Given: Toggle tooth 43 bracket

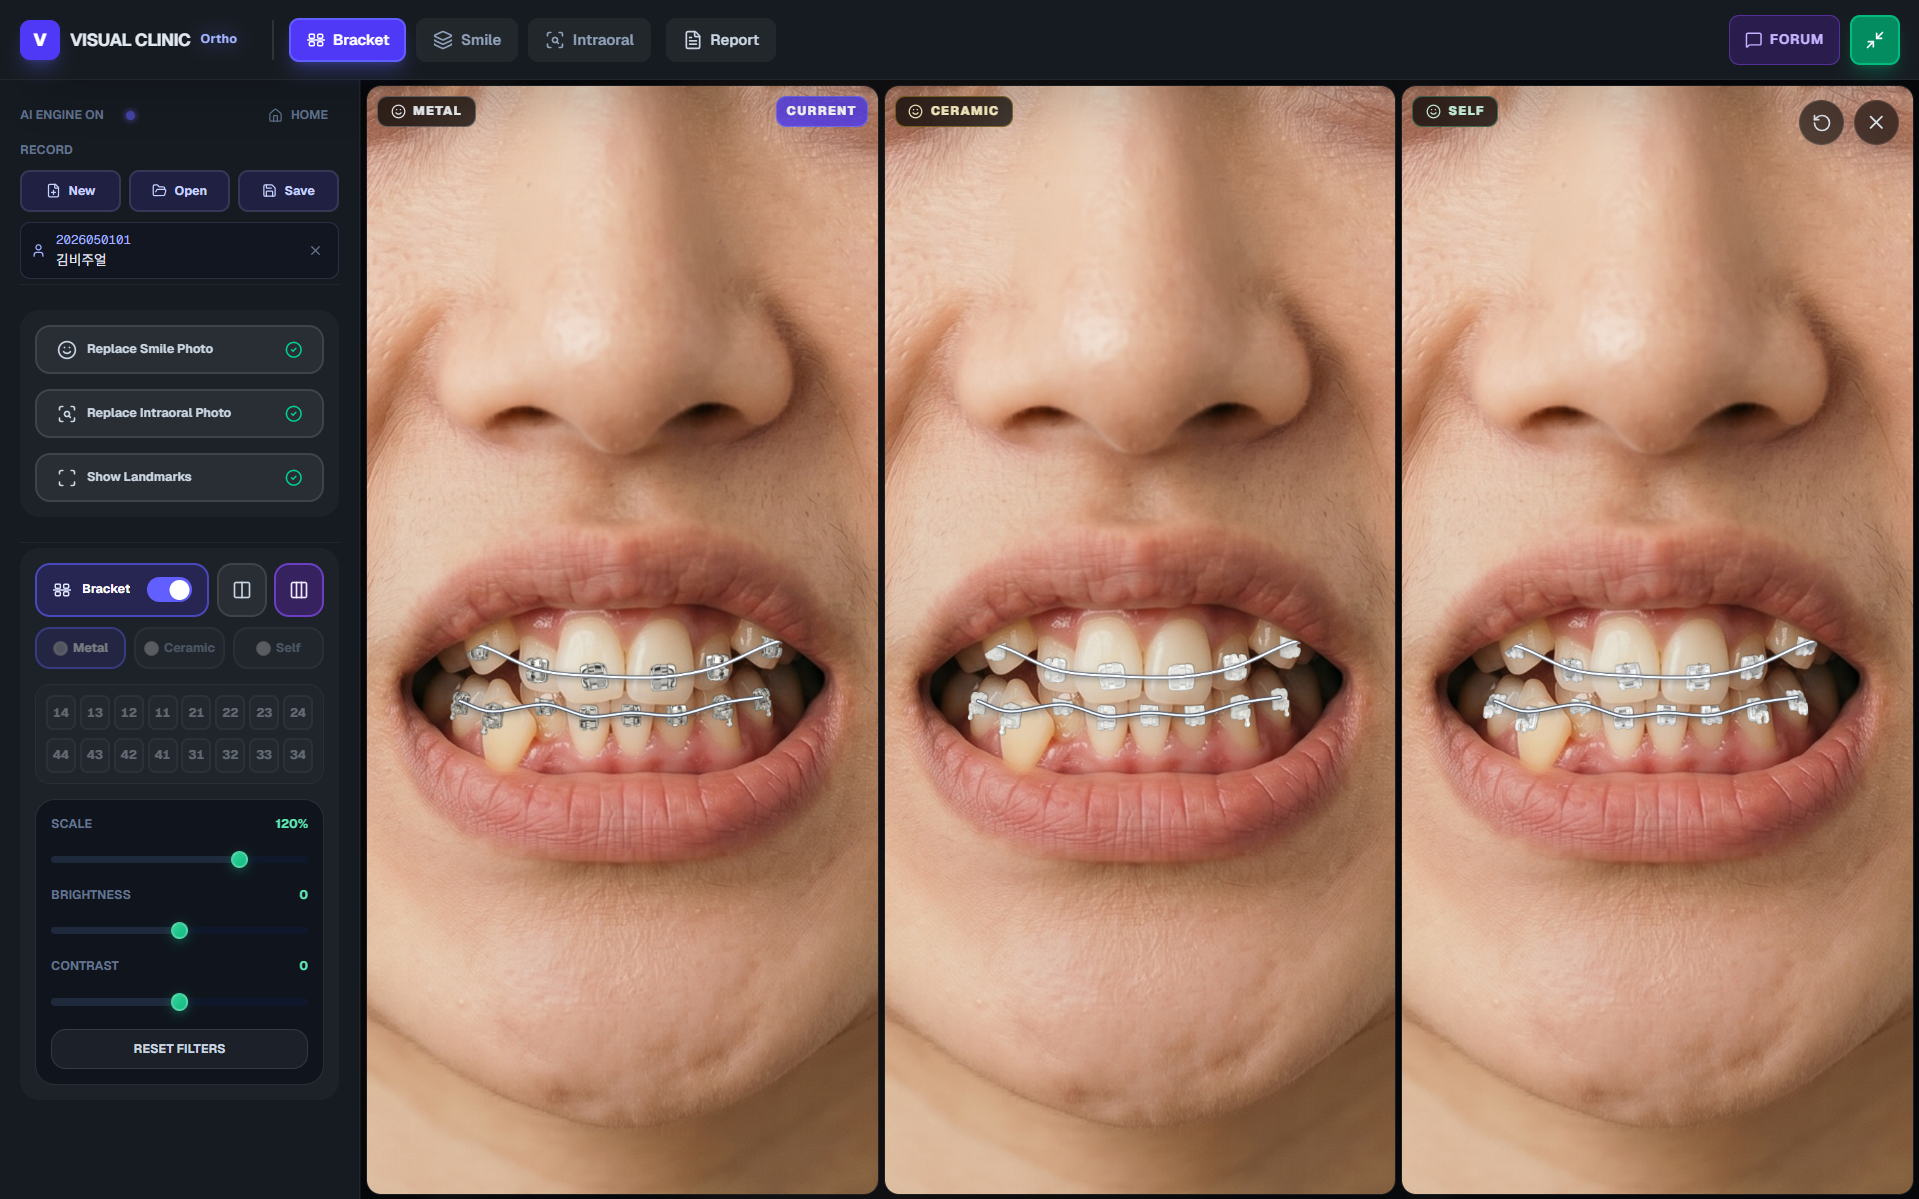Looking at the screenshot, I should (x=95, y=754).
